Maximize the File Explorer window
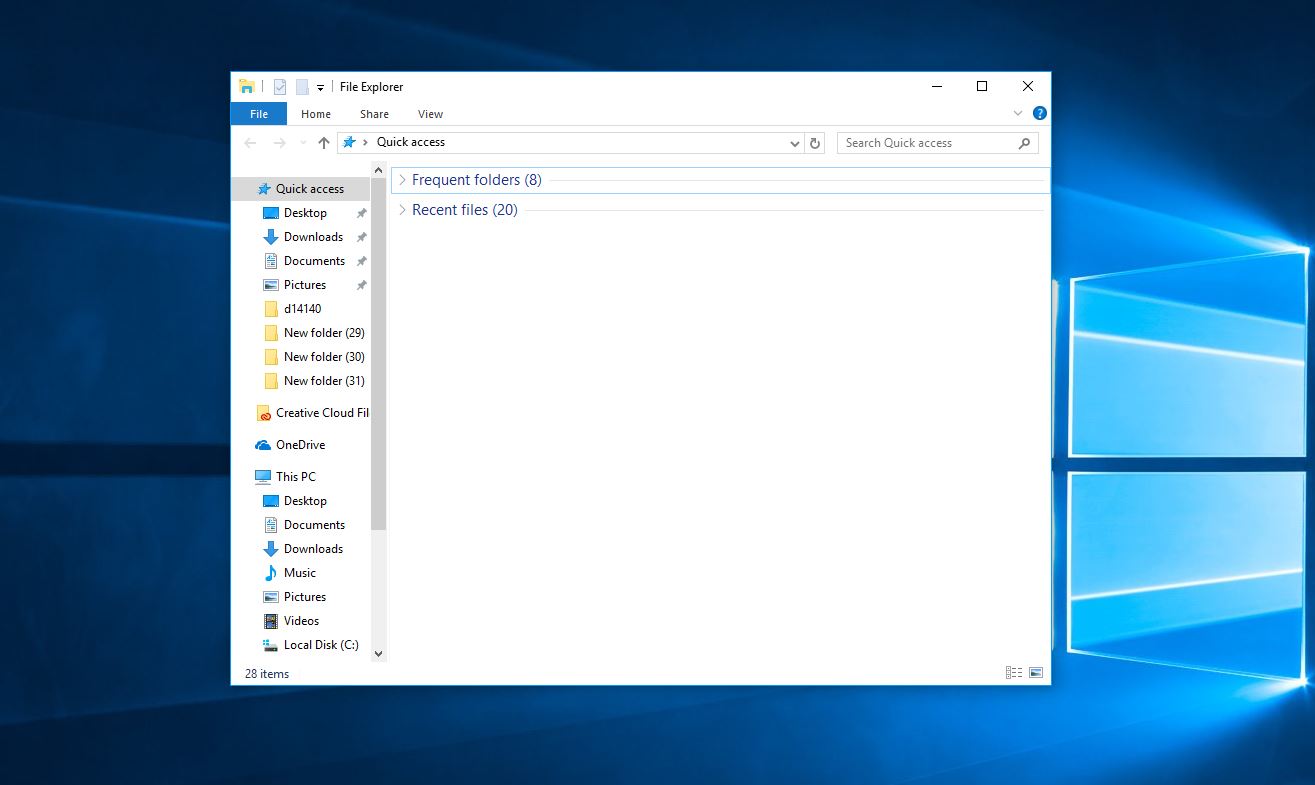 pyautogui.click(x=982, y=87)
